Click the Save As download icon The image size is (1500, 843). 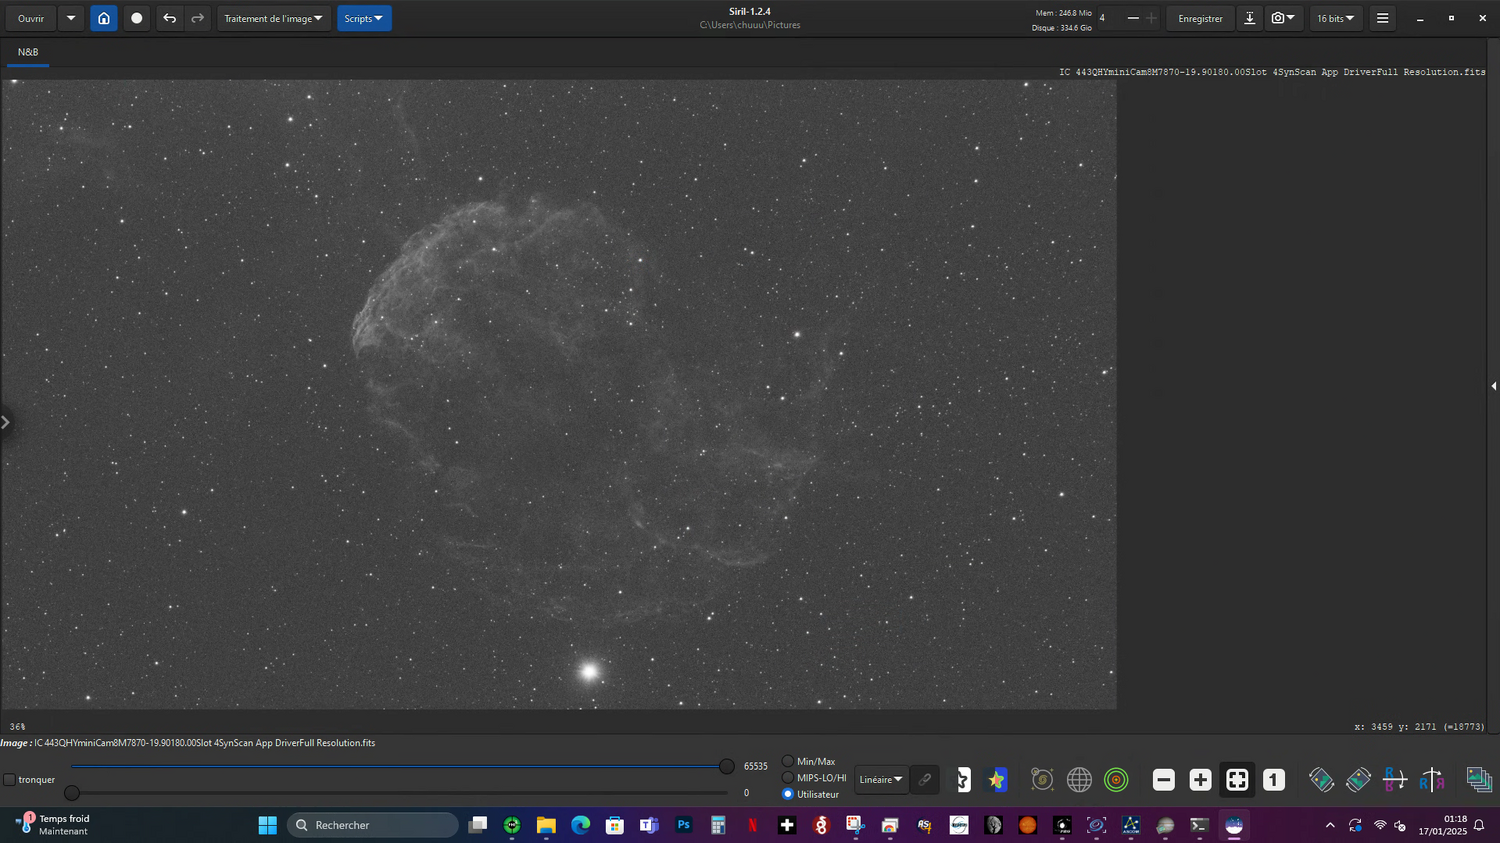1249,18
